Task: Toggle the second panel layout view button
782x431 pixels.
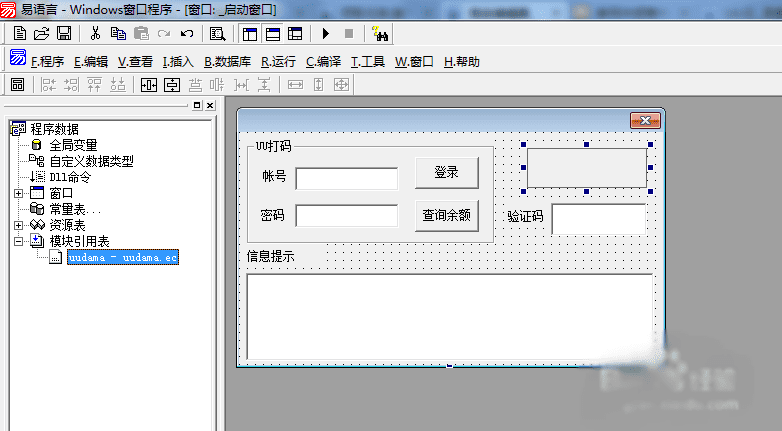Action: click(x=272, y=33)
